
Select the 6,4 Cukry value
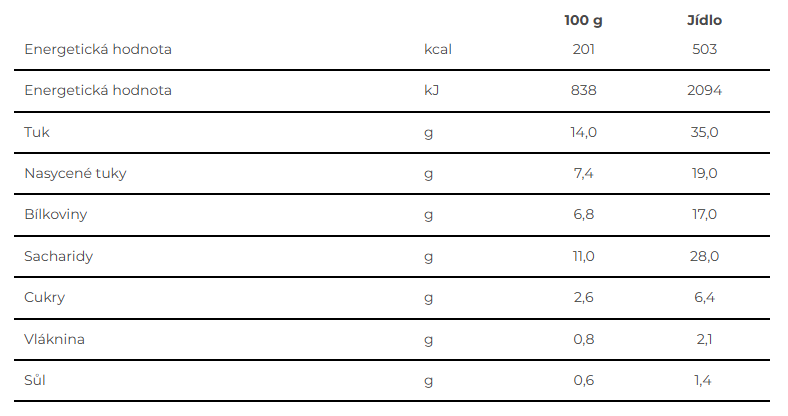pos(704,297)
